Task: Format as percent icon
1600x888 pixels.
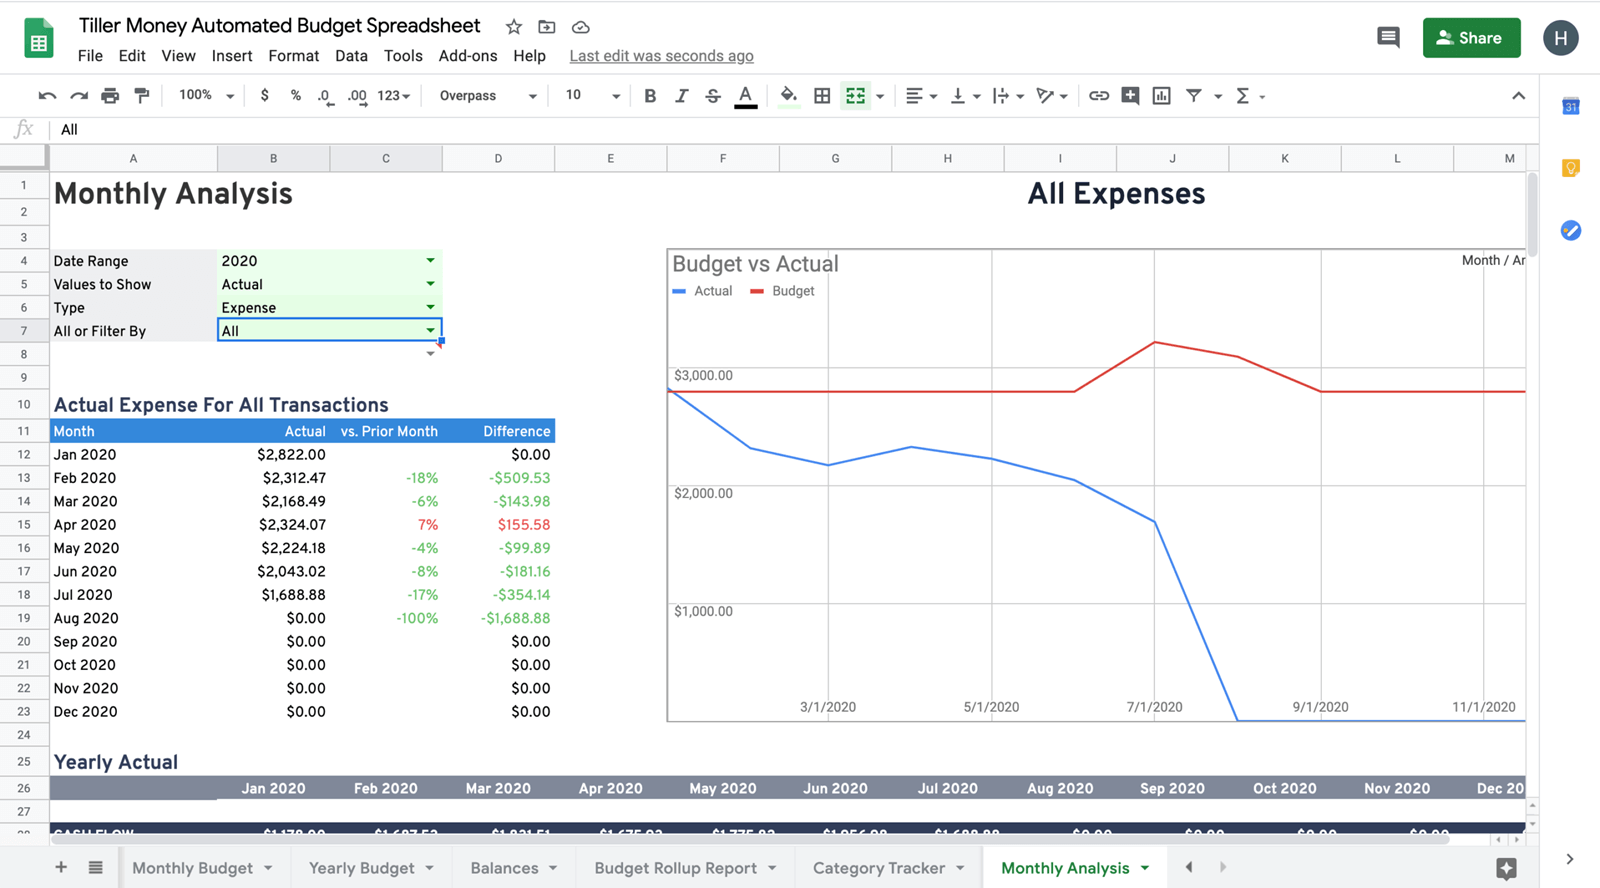Action: click(x=296, y=96)
